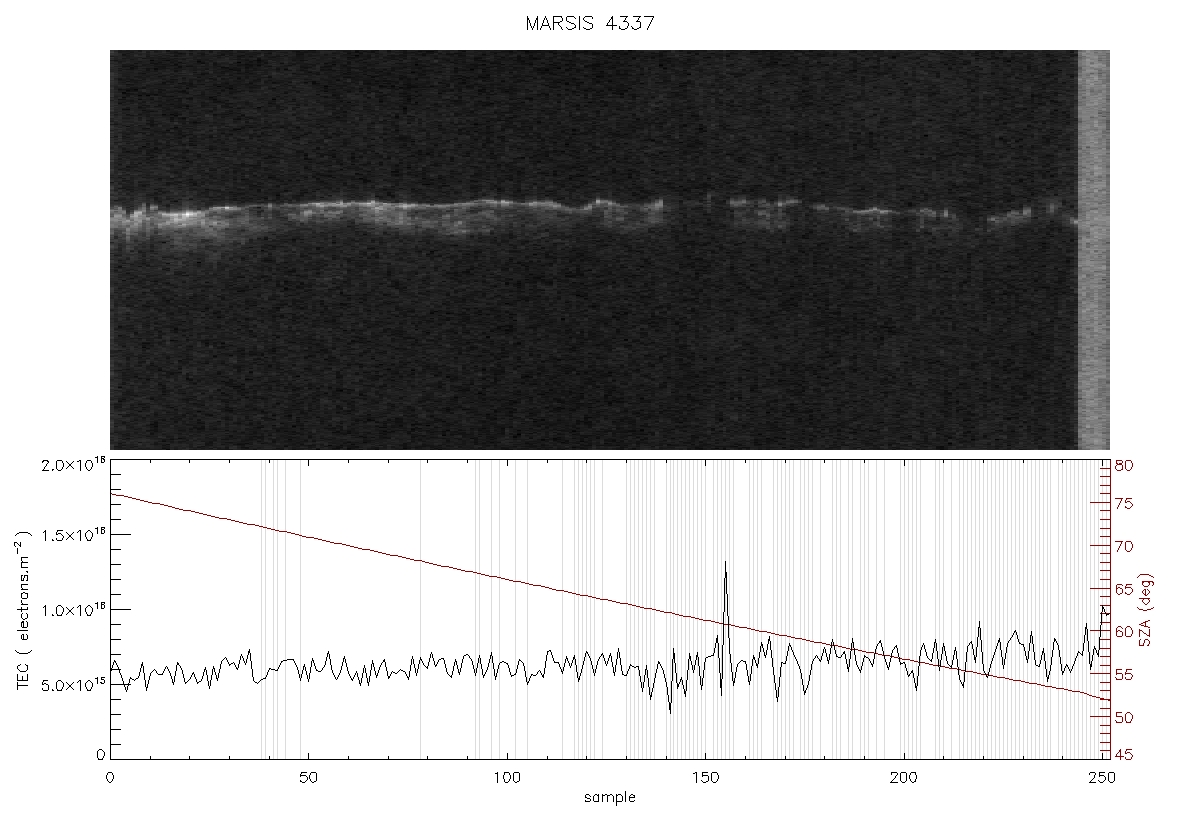Image resolution: width=1180 pixels, height=830 pixels.
Task: Click the MARSIS 4337 plot title
Action: point(590,23)
